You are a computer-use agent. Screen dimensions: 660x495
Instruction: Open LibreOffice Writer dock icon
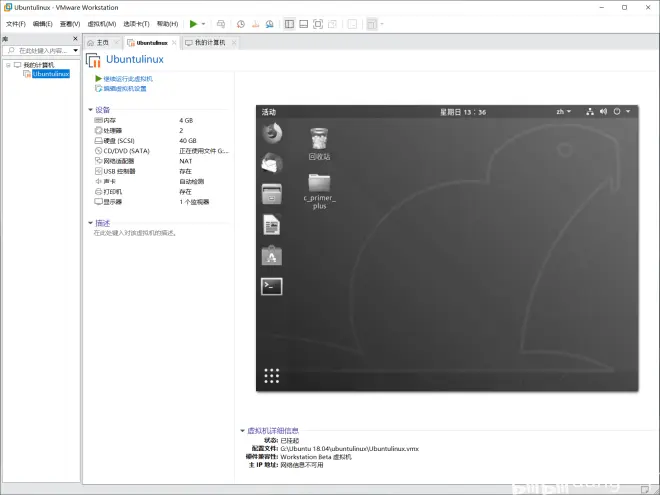(x=272, y=225)
